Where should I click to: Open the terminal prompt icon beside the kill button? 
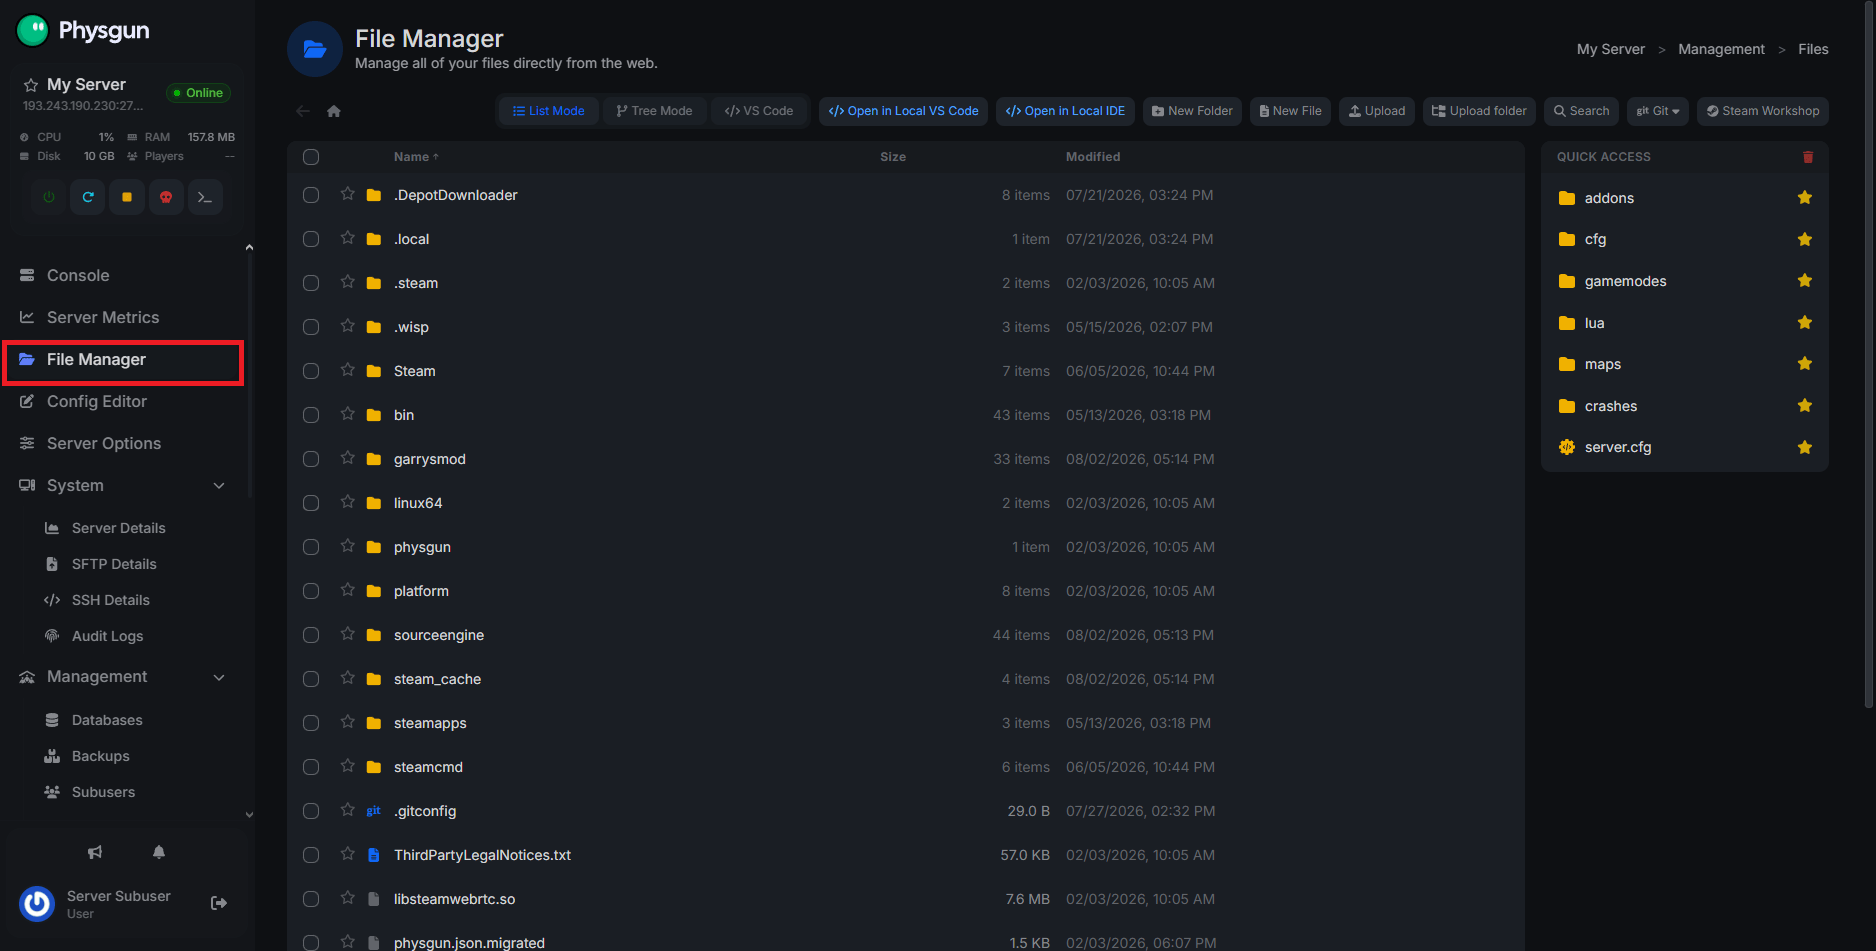coord(205,197)
